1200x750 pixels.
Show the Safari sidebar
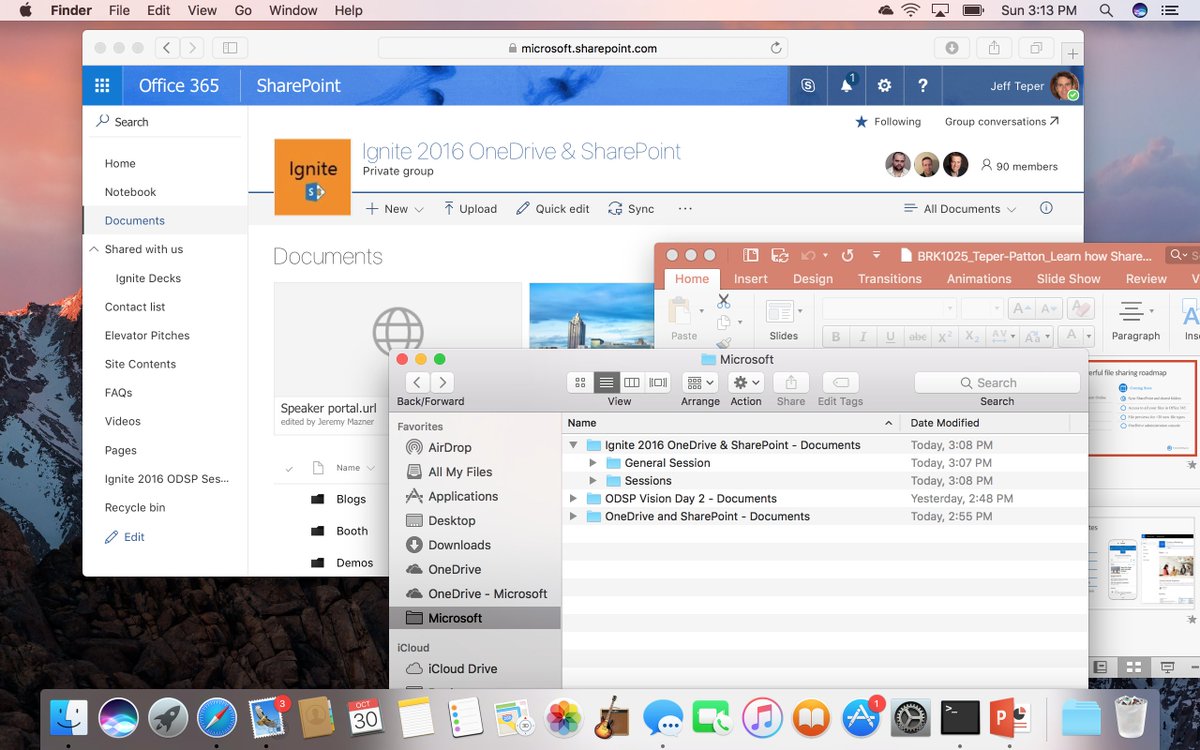229,48
